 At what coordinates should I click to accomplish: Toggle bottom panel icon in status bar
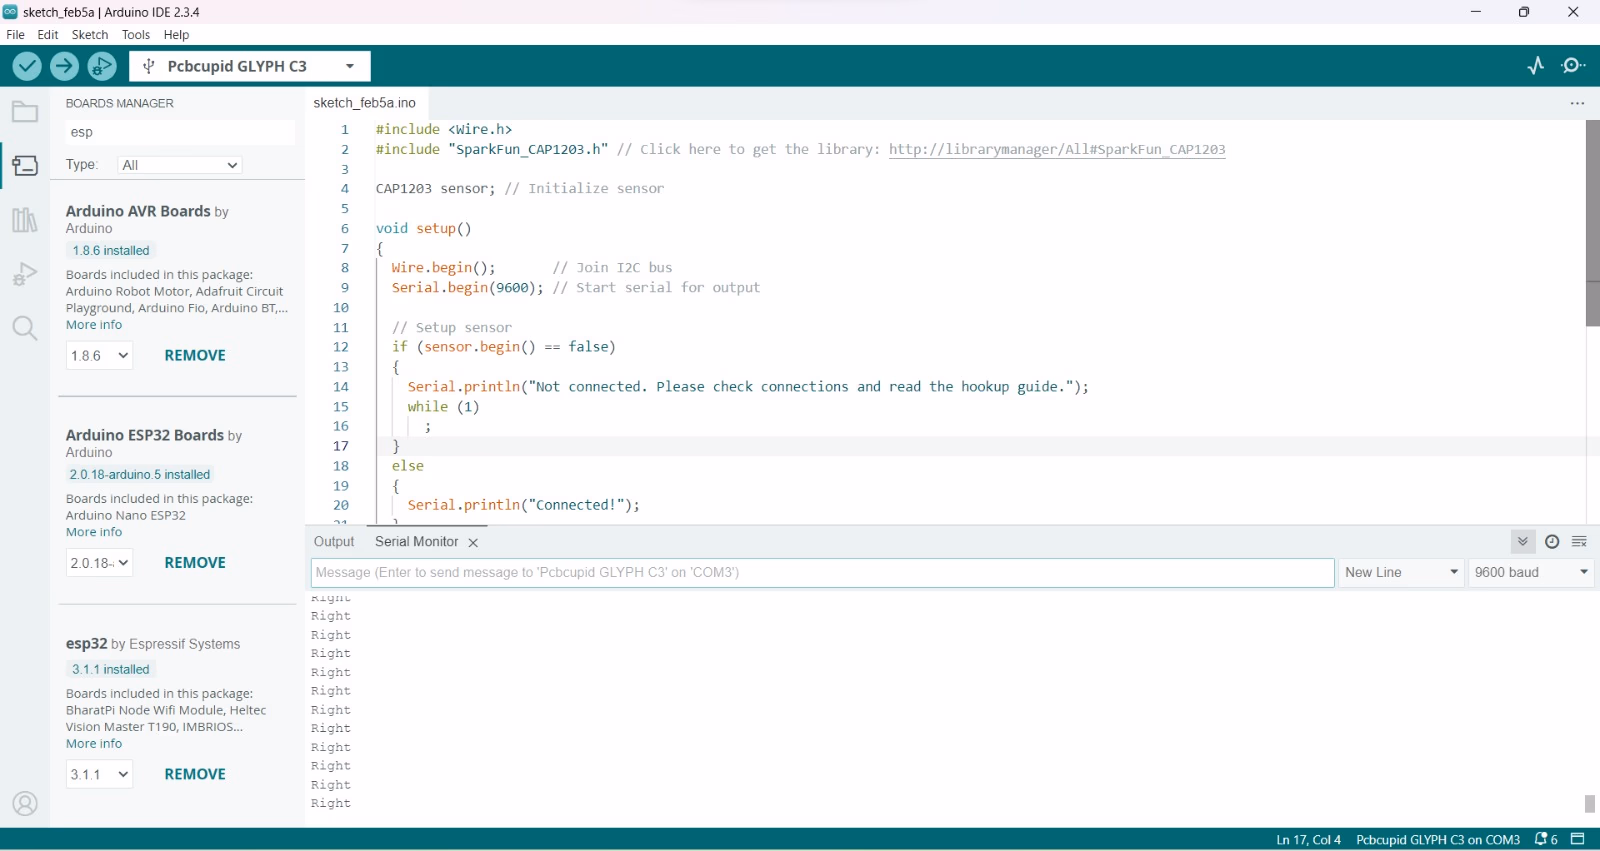[1578, 839]
